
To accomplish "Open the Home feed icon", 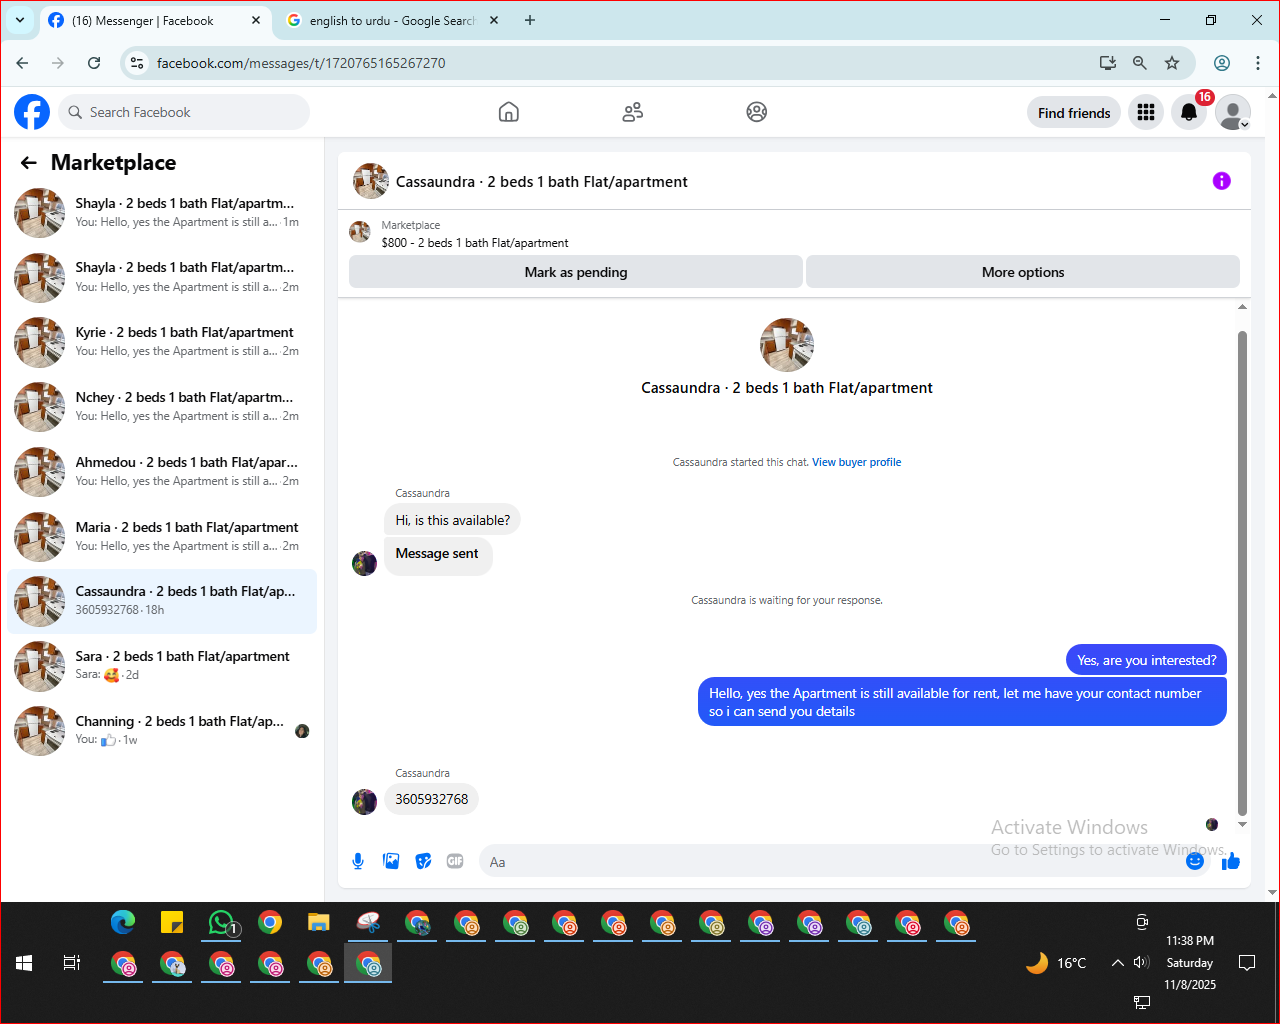I will (x=509, y=112).
